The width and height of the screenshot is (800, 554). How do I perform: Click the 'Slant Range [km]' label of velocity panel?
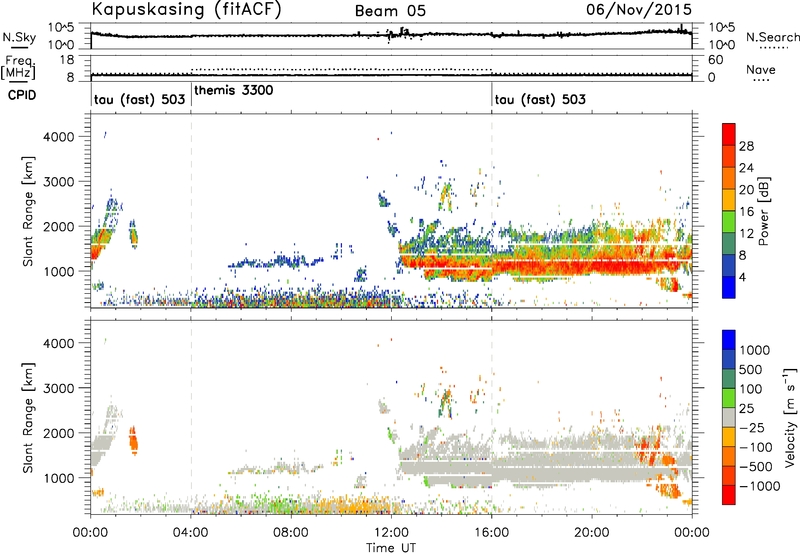pos(28,418)
